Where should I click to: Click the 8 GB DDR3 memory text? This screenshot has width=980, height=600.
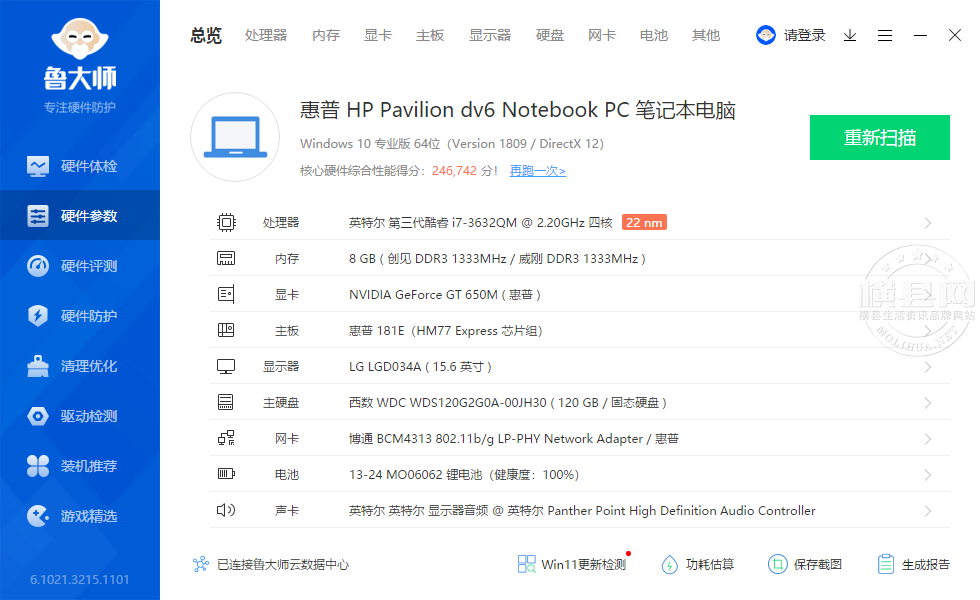point(497,259)
